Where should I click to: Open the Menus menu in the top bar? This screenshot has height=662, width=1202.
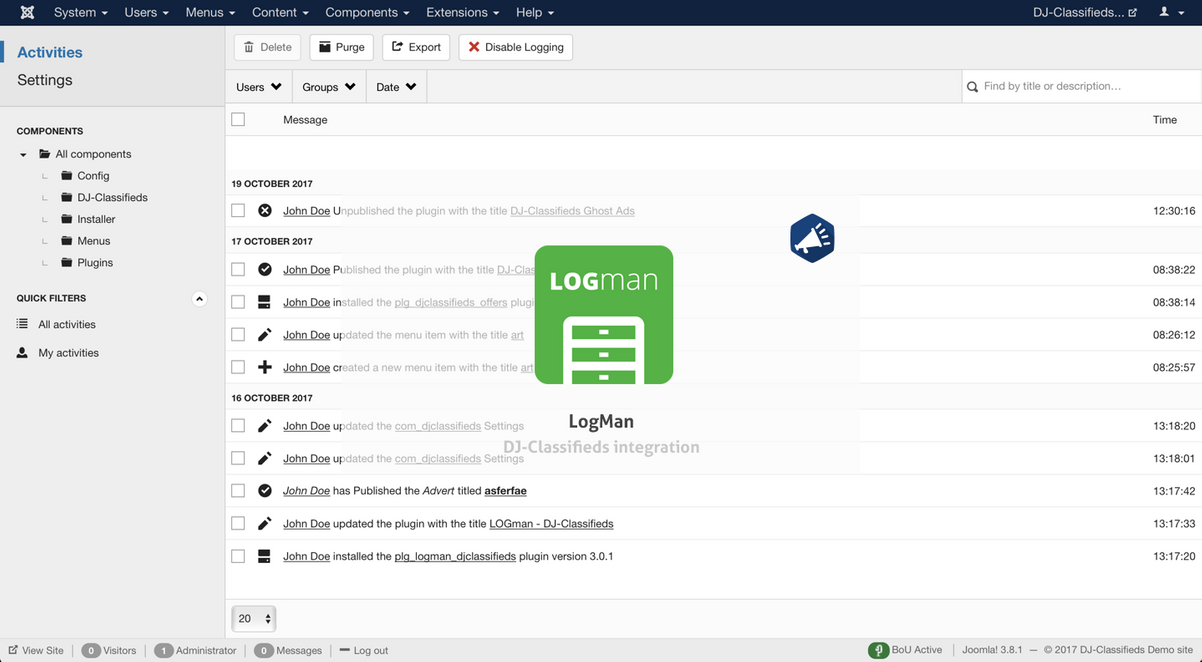click(x=211, y=12)
